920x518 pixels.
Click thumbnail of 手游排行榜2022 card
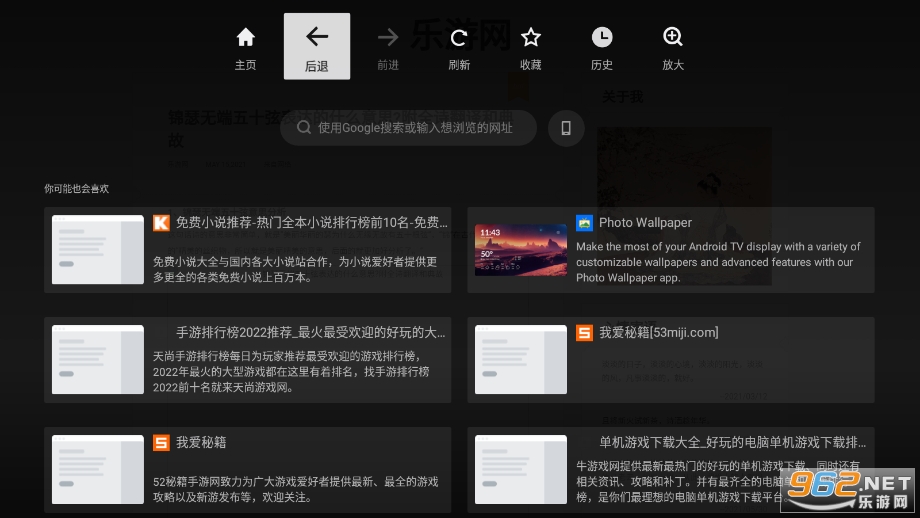[98, 360]
